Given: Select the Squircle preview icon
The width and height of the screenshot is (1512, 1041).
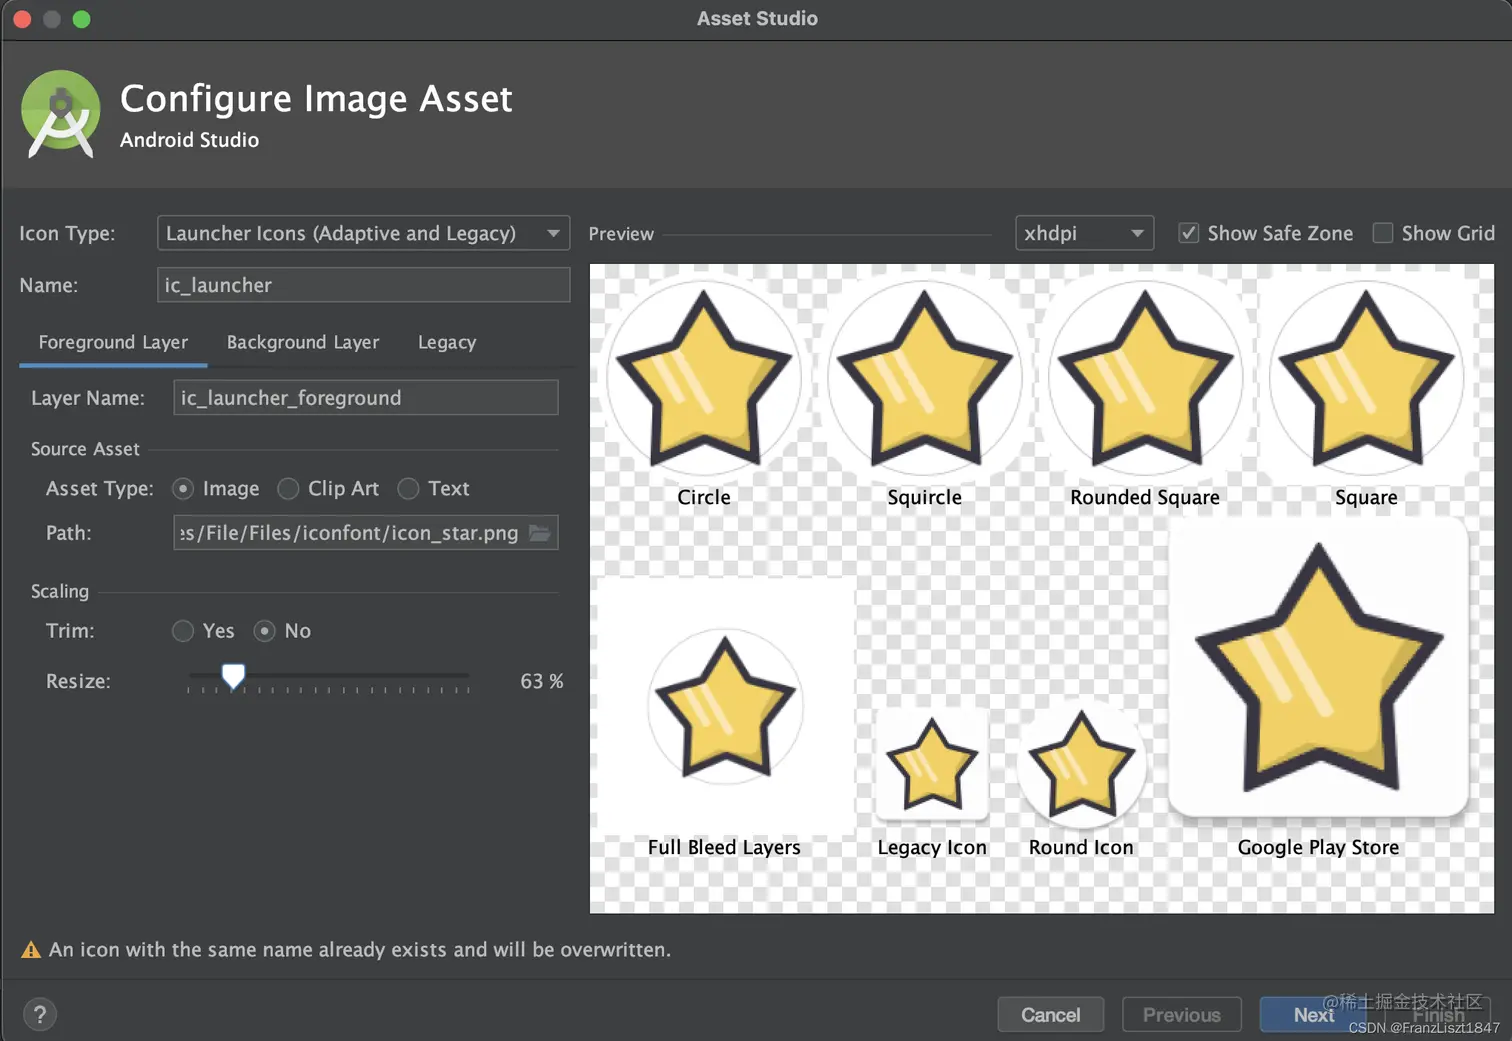Looking at the screenshot, I should (x=925, y=378).
